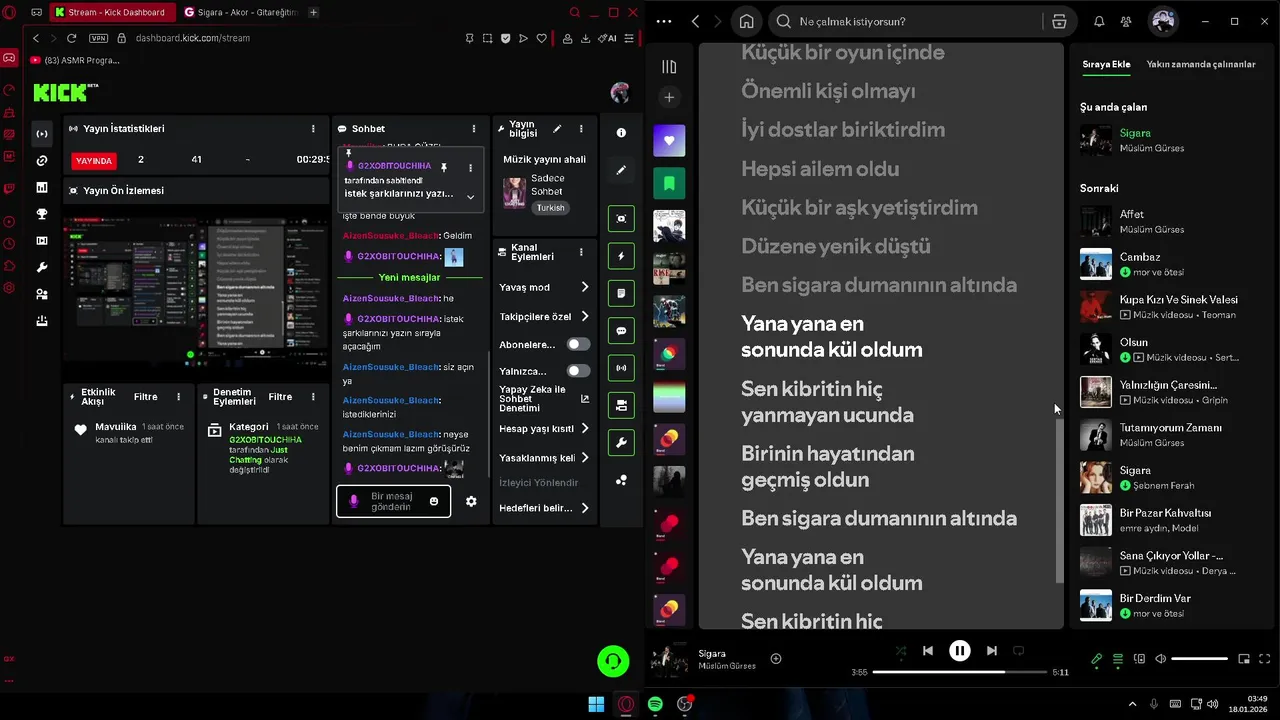
Task: Open Sohbet panel three-dot menu
Action: pyautogui.click(x=474, y=129)
